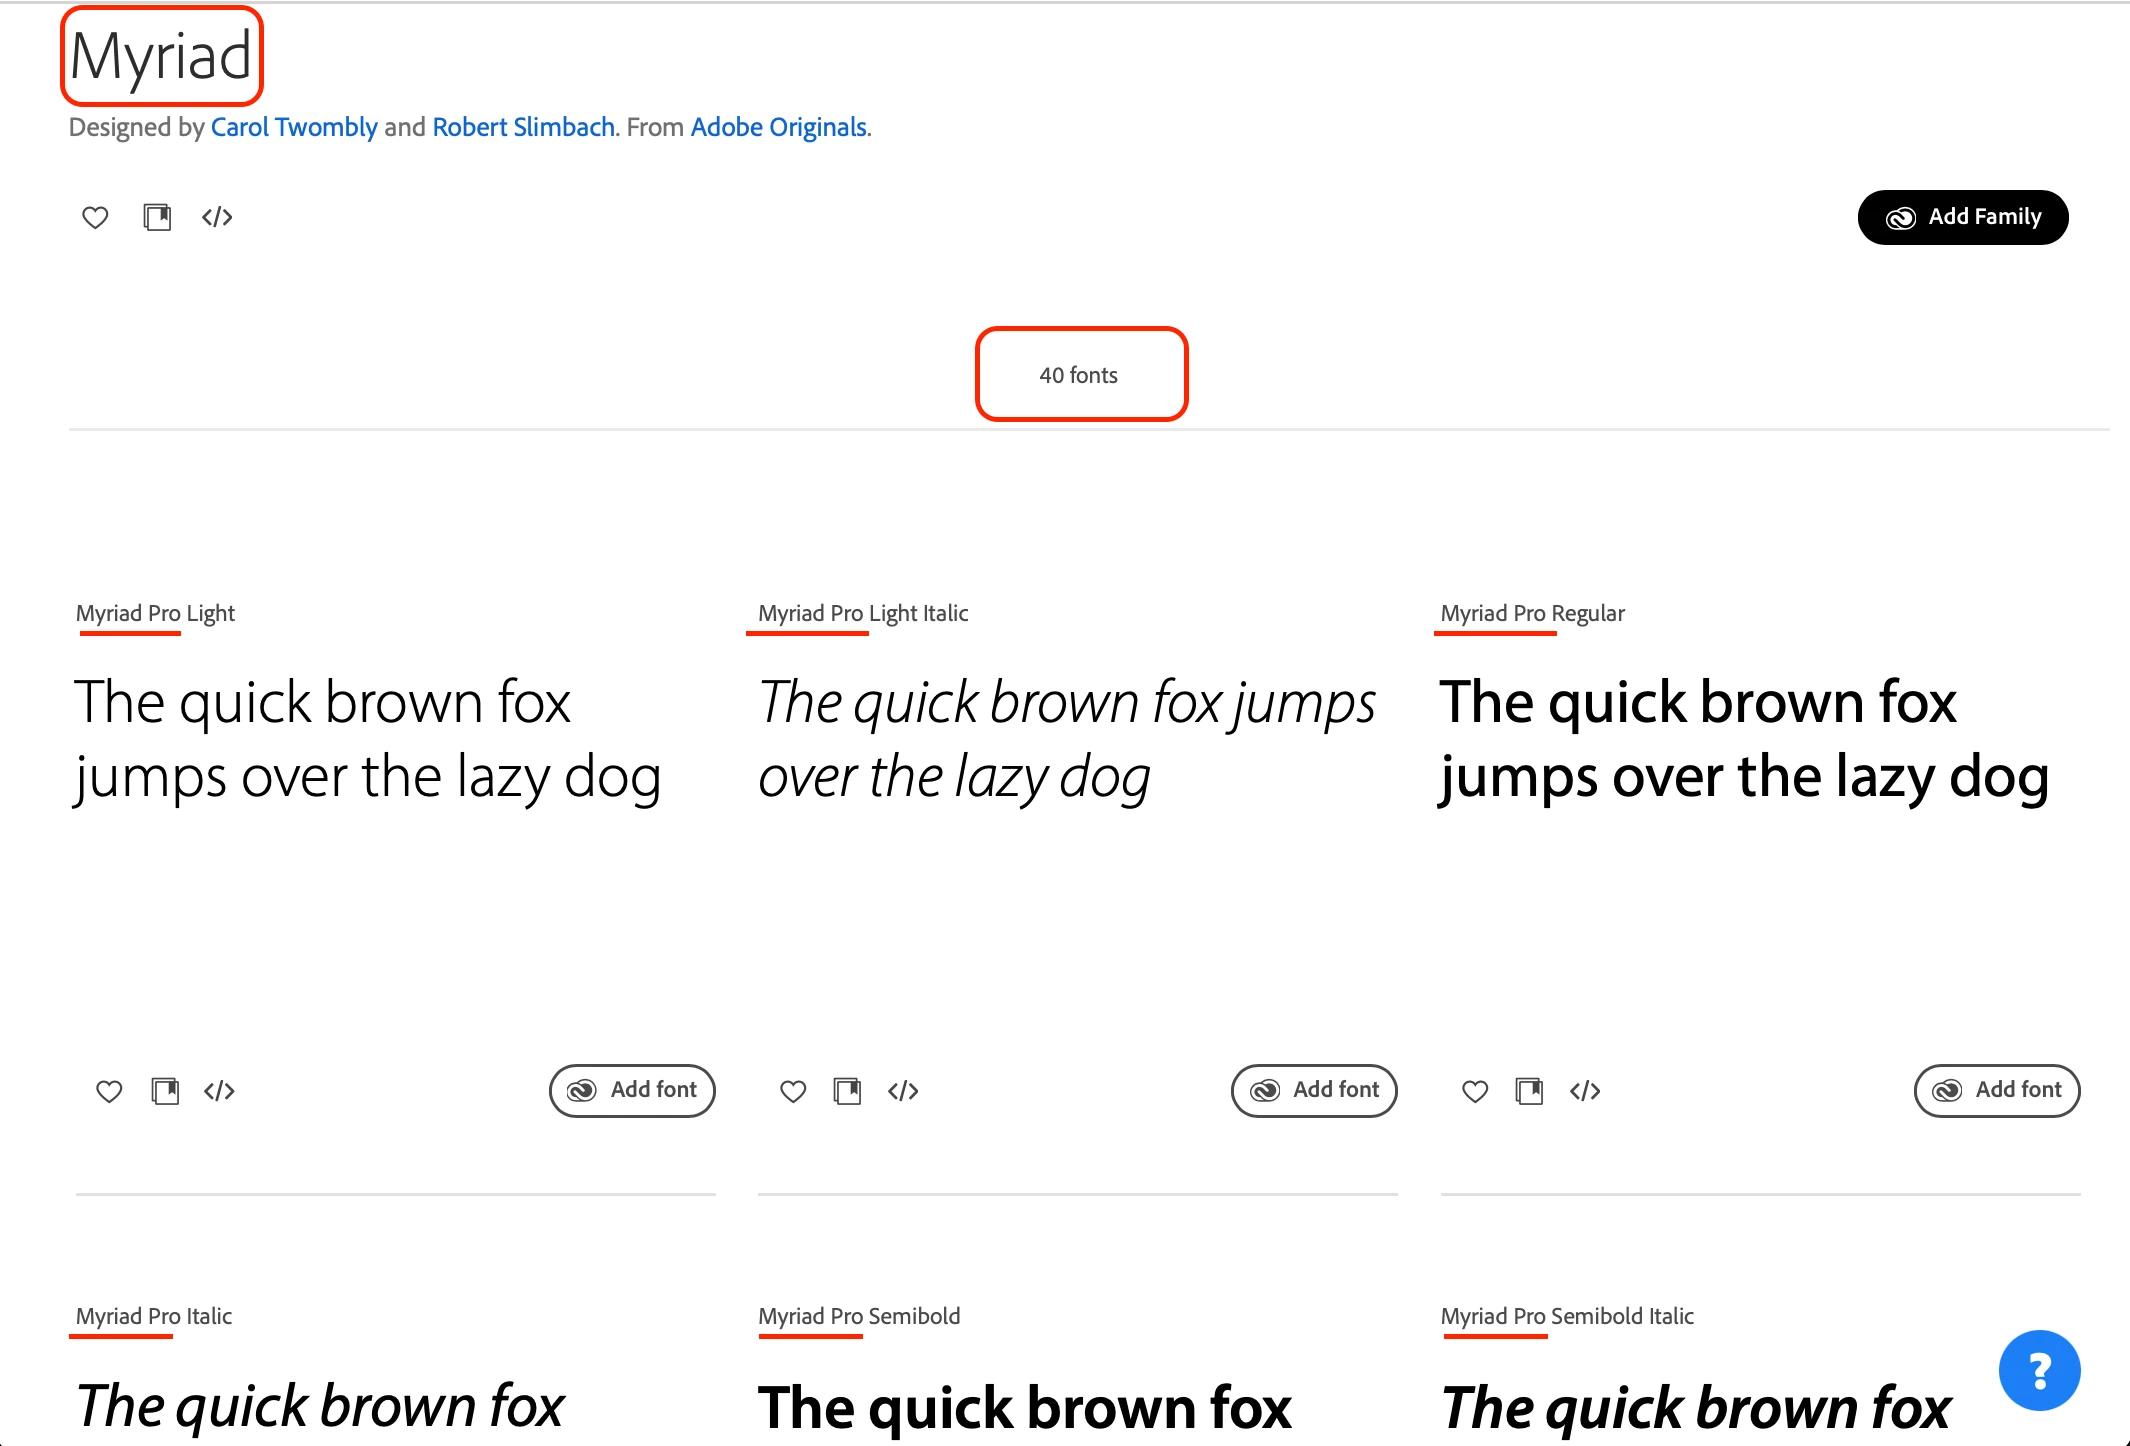Open the blue help question mark button
Screen dimensions: 2130x1446
(2039, 1370)
